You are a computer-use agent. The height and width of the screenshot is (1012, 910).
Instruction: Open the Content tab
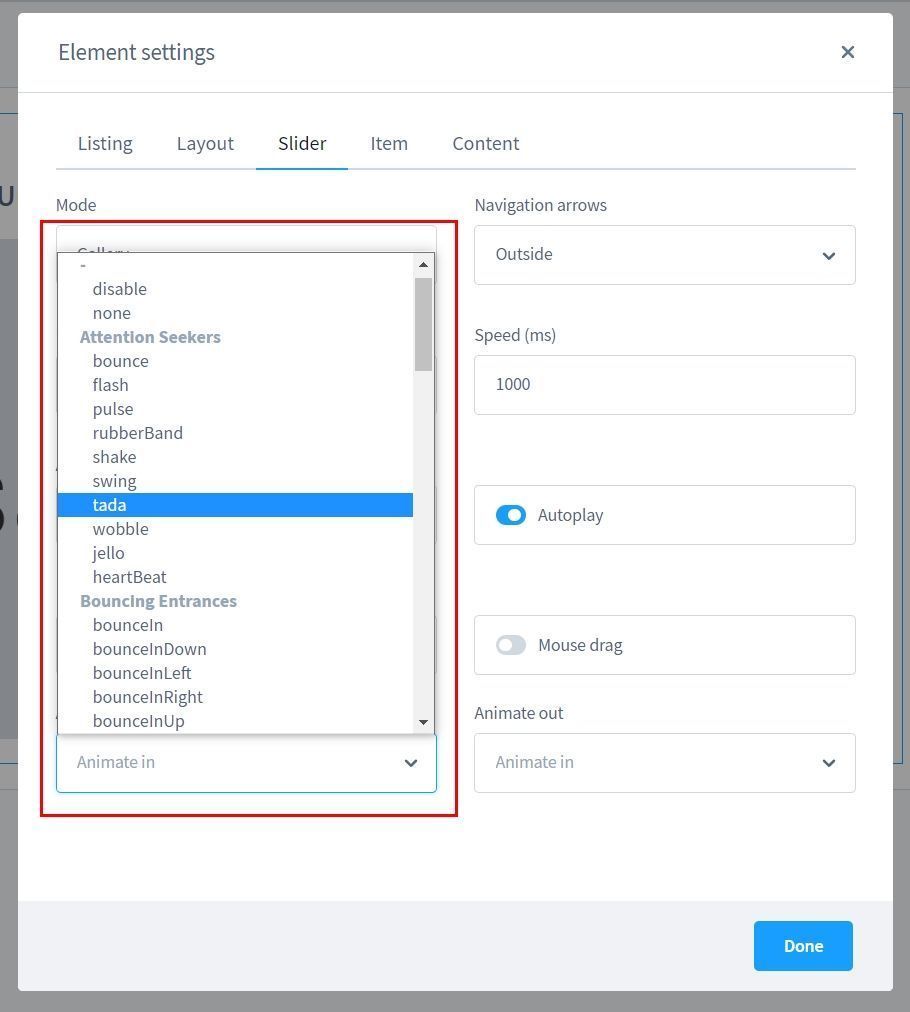(x=485, y=143)
